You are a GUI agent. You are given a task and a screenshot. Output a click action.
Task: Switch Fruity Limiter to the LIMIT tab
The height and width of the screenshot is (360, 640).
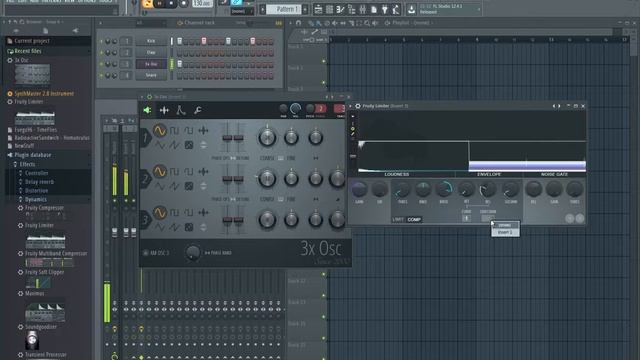398,220
